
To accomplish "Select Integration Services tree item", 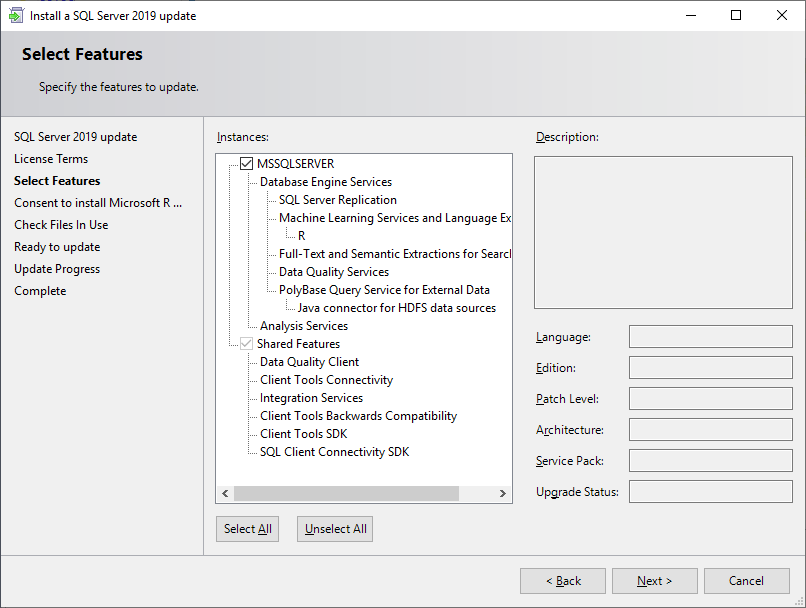I will coord(312,398).
